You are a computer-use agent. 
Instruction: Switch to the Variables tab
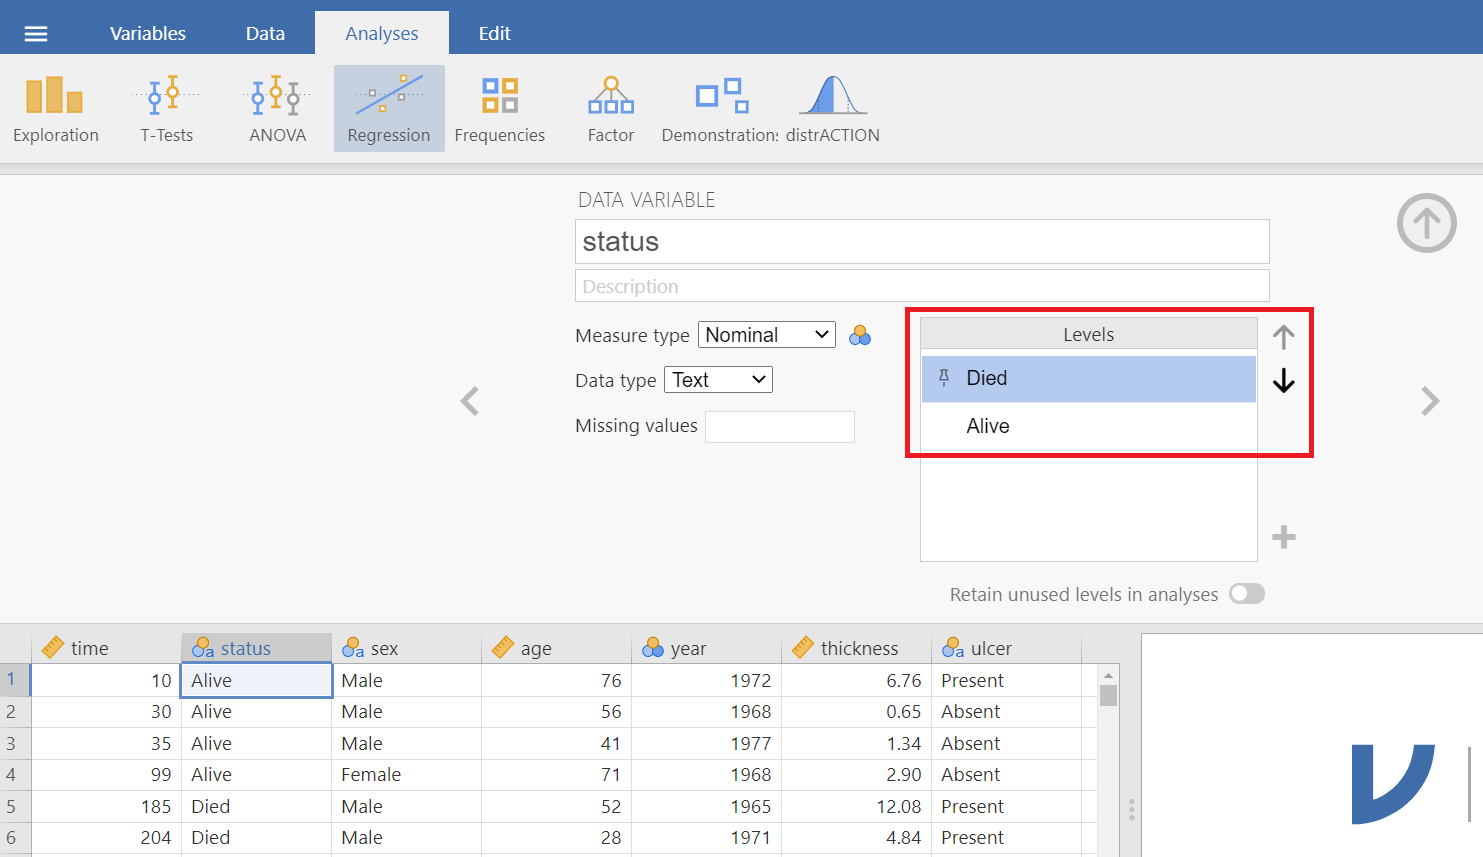147,34
